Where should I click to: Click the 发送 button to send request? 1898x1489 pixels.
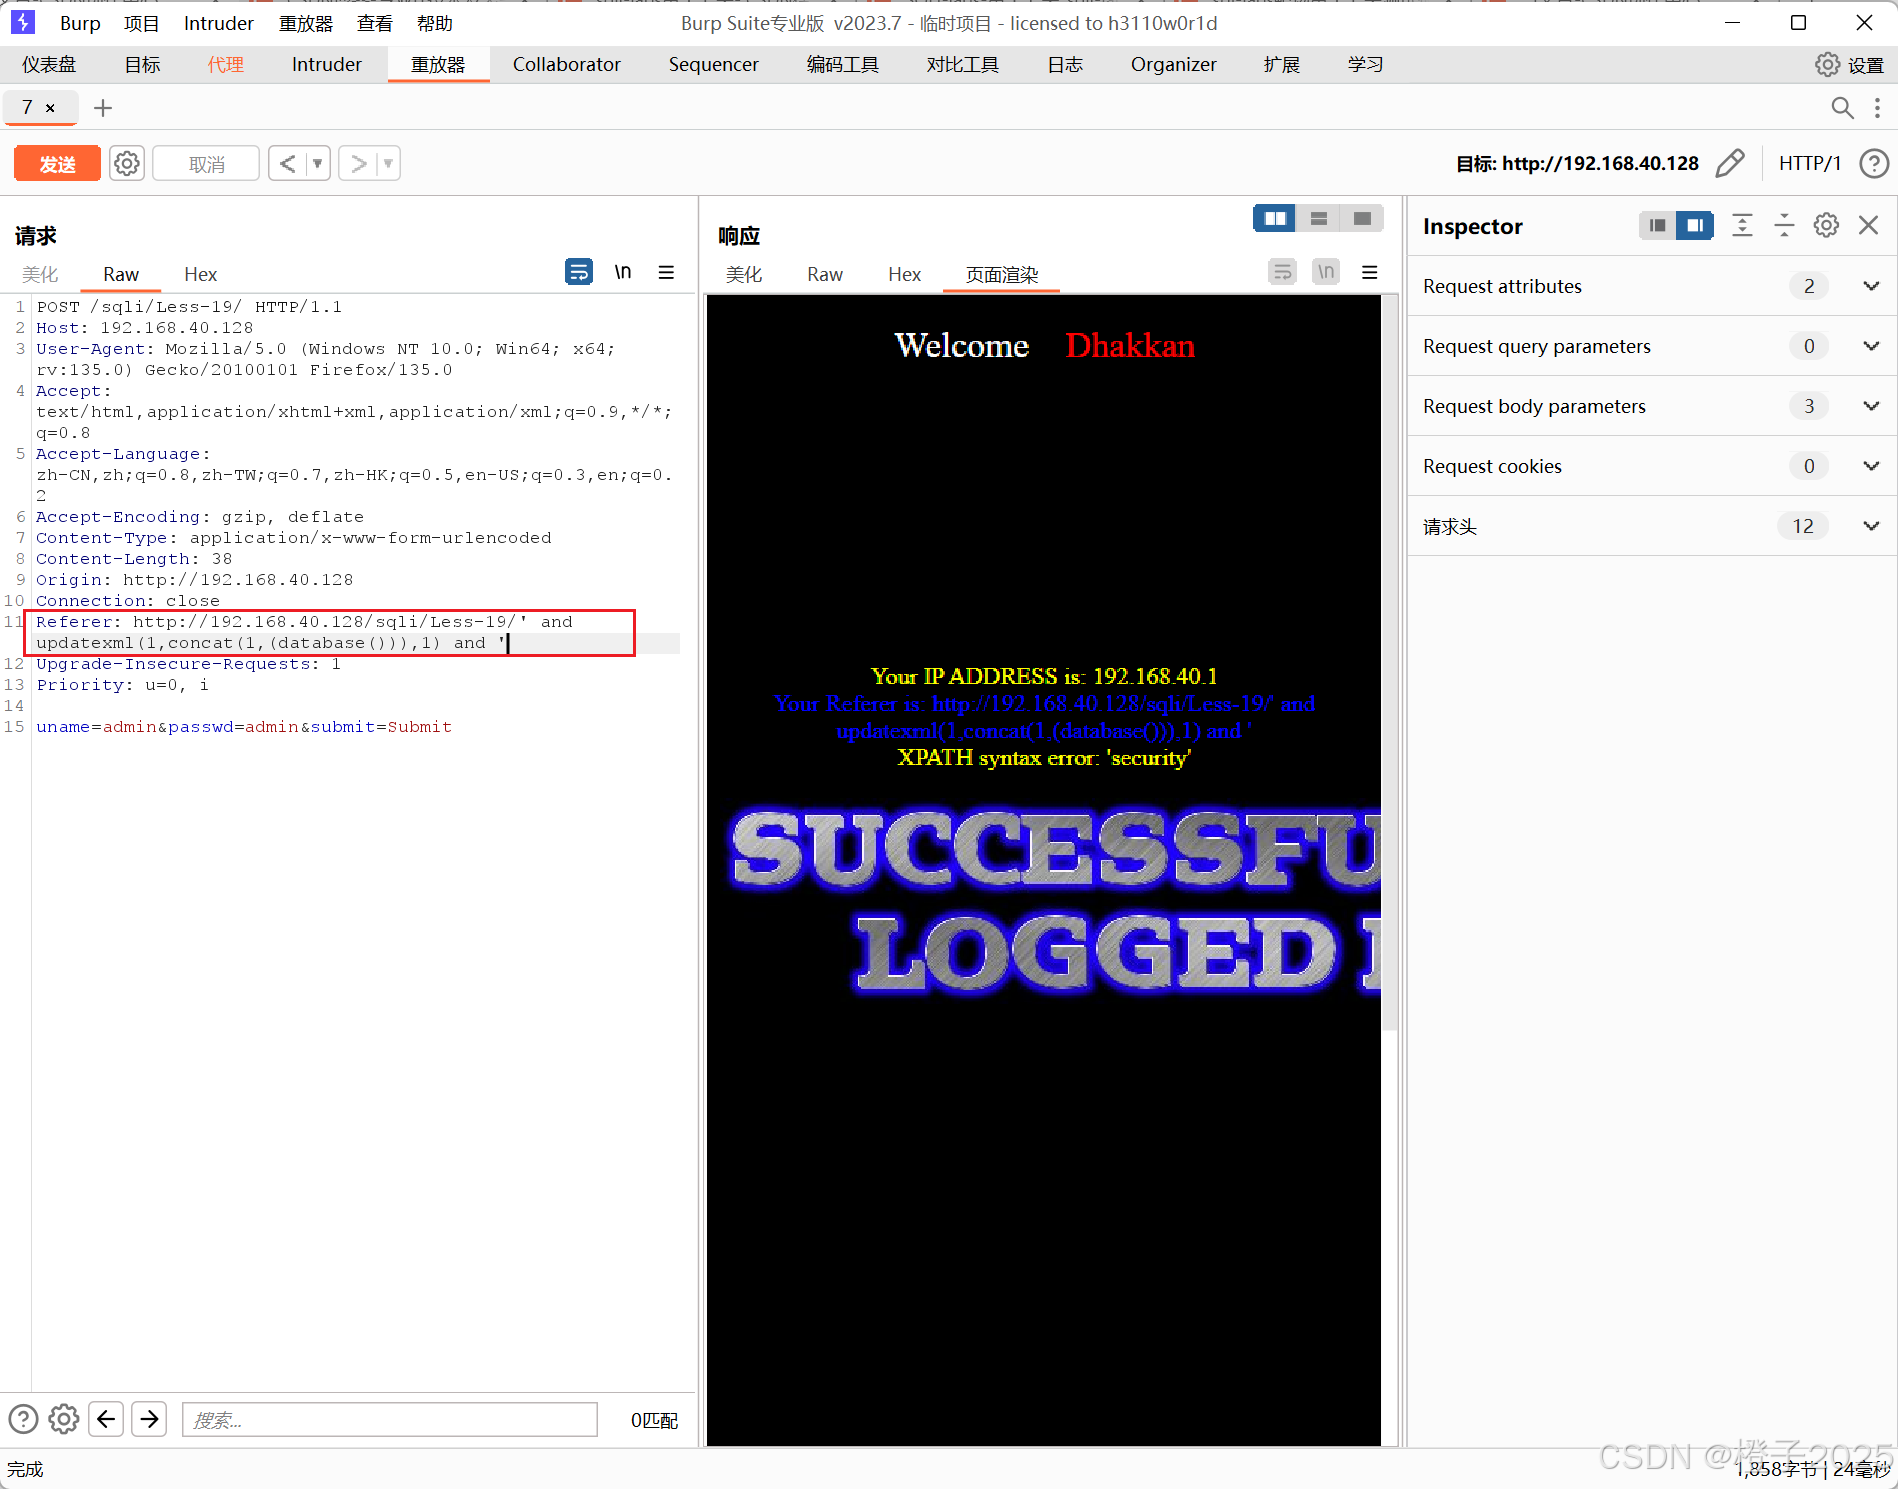(57, 163)
